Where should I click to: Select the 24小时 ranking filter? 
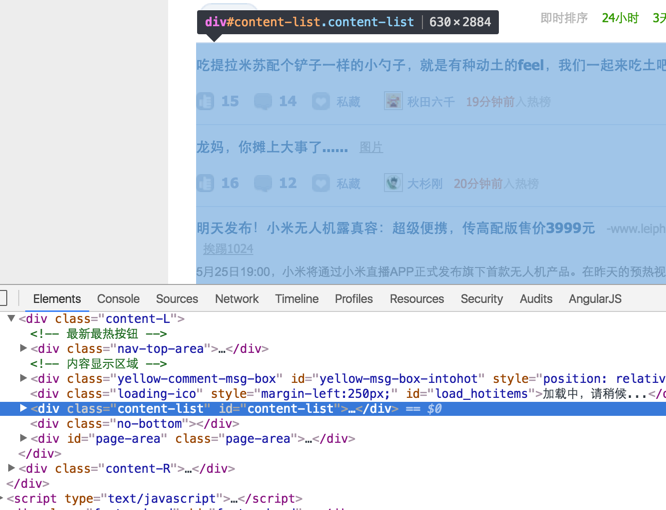point(620,18)
